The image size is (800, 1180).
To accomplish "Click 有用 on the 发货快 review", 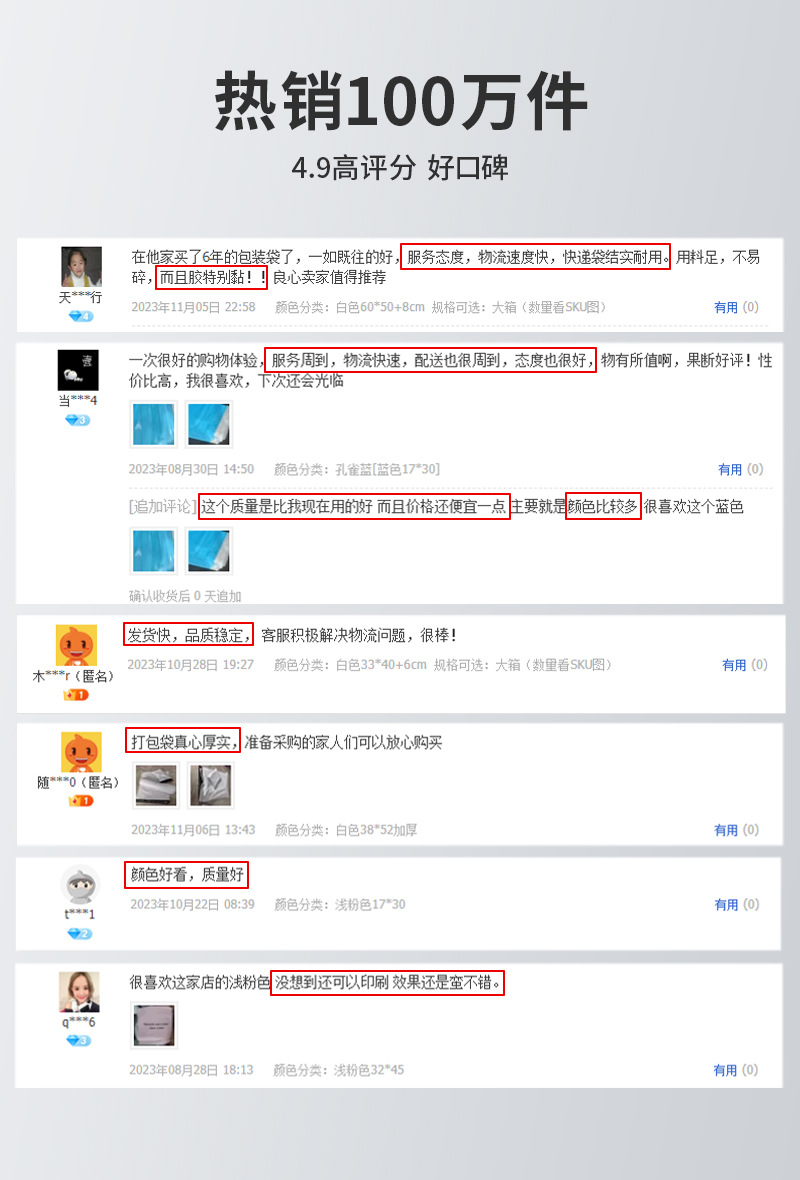I will pos(734,665).
